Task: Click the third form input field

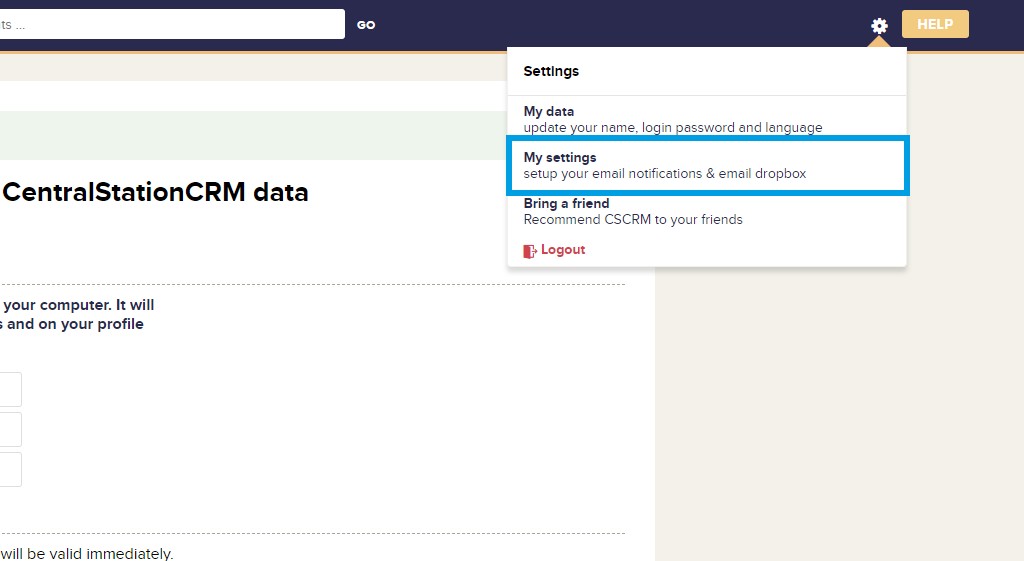Action: pos(10,469)
